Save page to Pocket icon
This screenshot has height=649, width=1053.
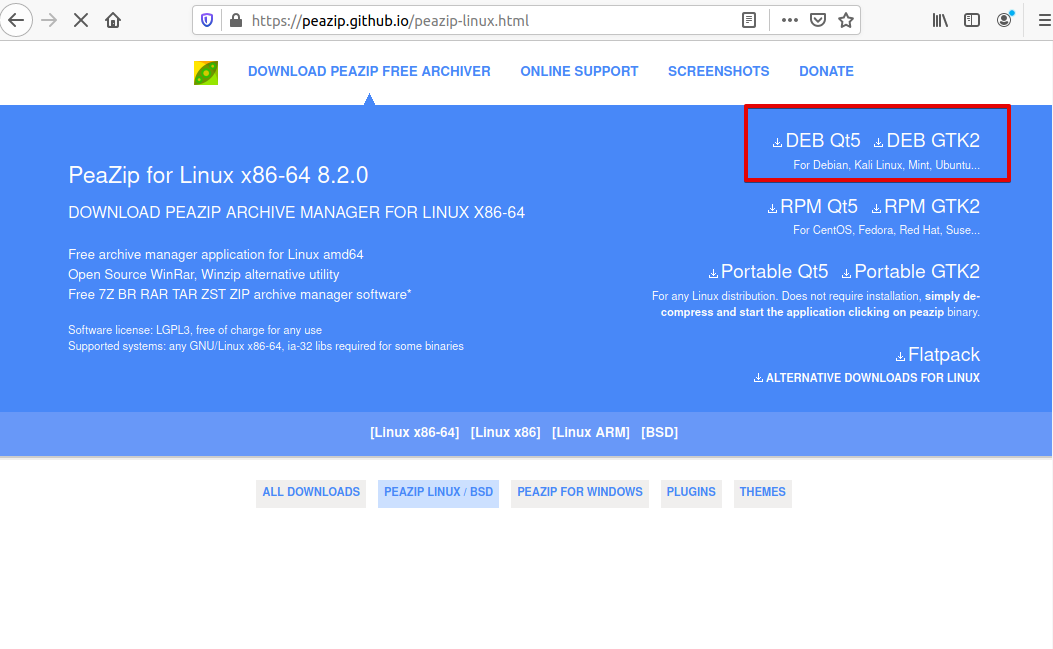pyautogui.click(x=817, y=20)
